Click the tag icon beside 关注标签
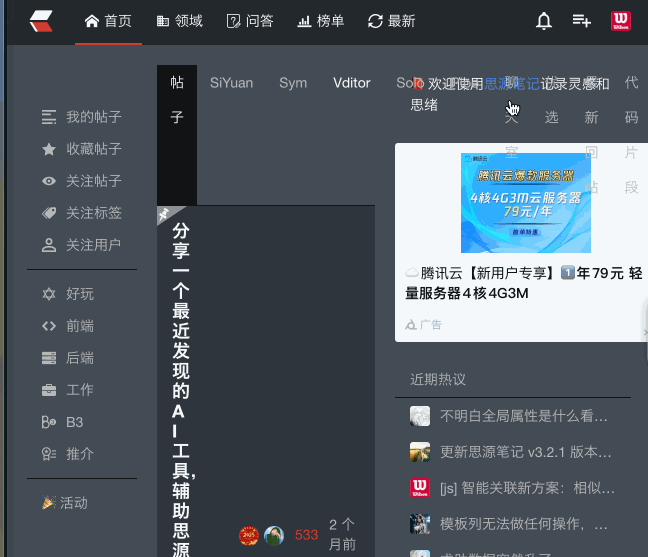 (49, 213)
